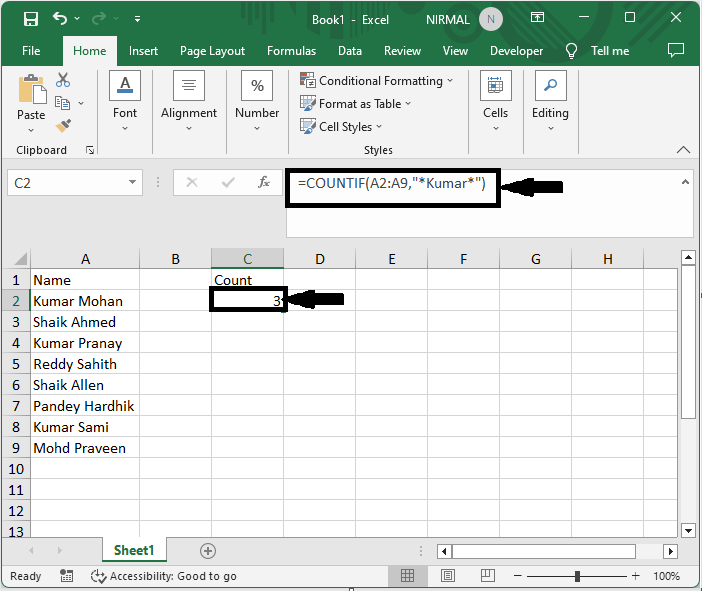The width and height of the screenshot is (702, 591).
Task: Select the Sheet1 tab
Action: (134, 550)
